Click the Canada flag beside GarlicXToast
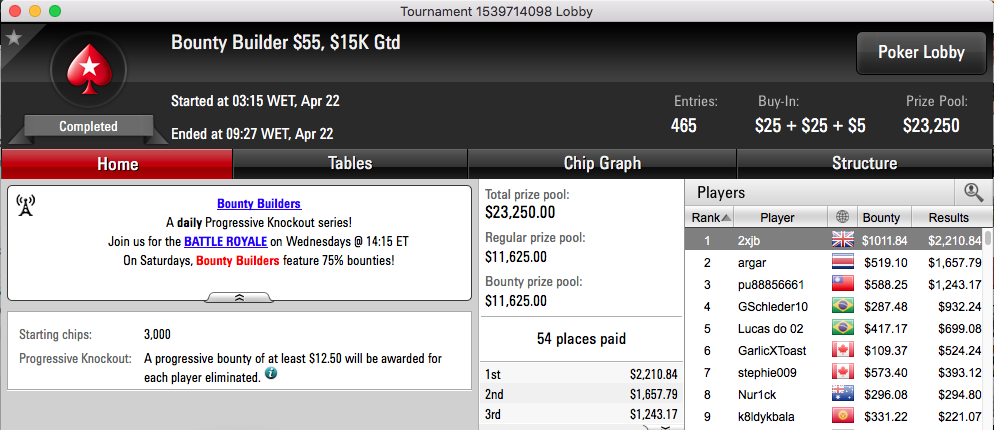The height and width of the screenshot is (430, 994). 842,350
